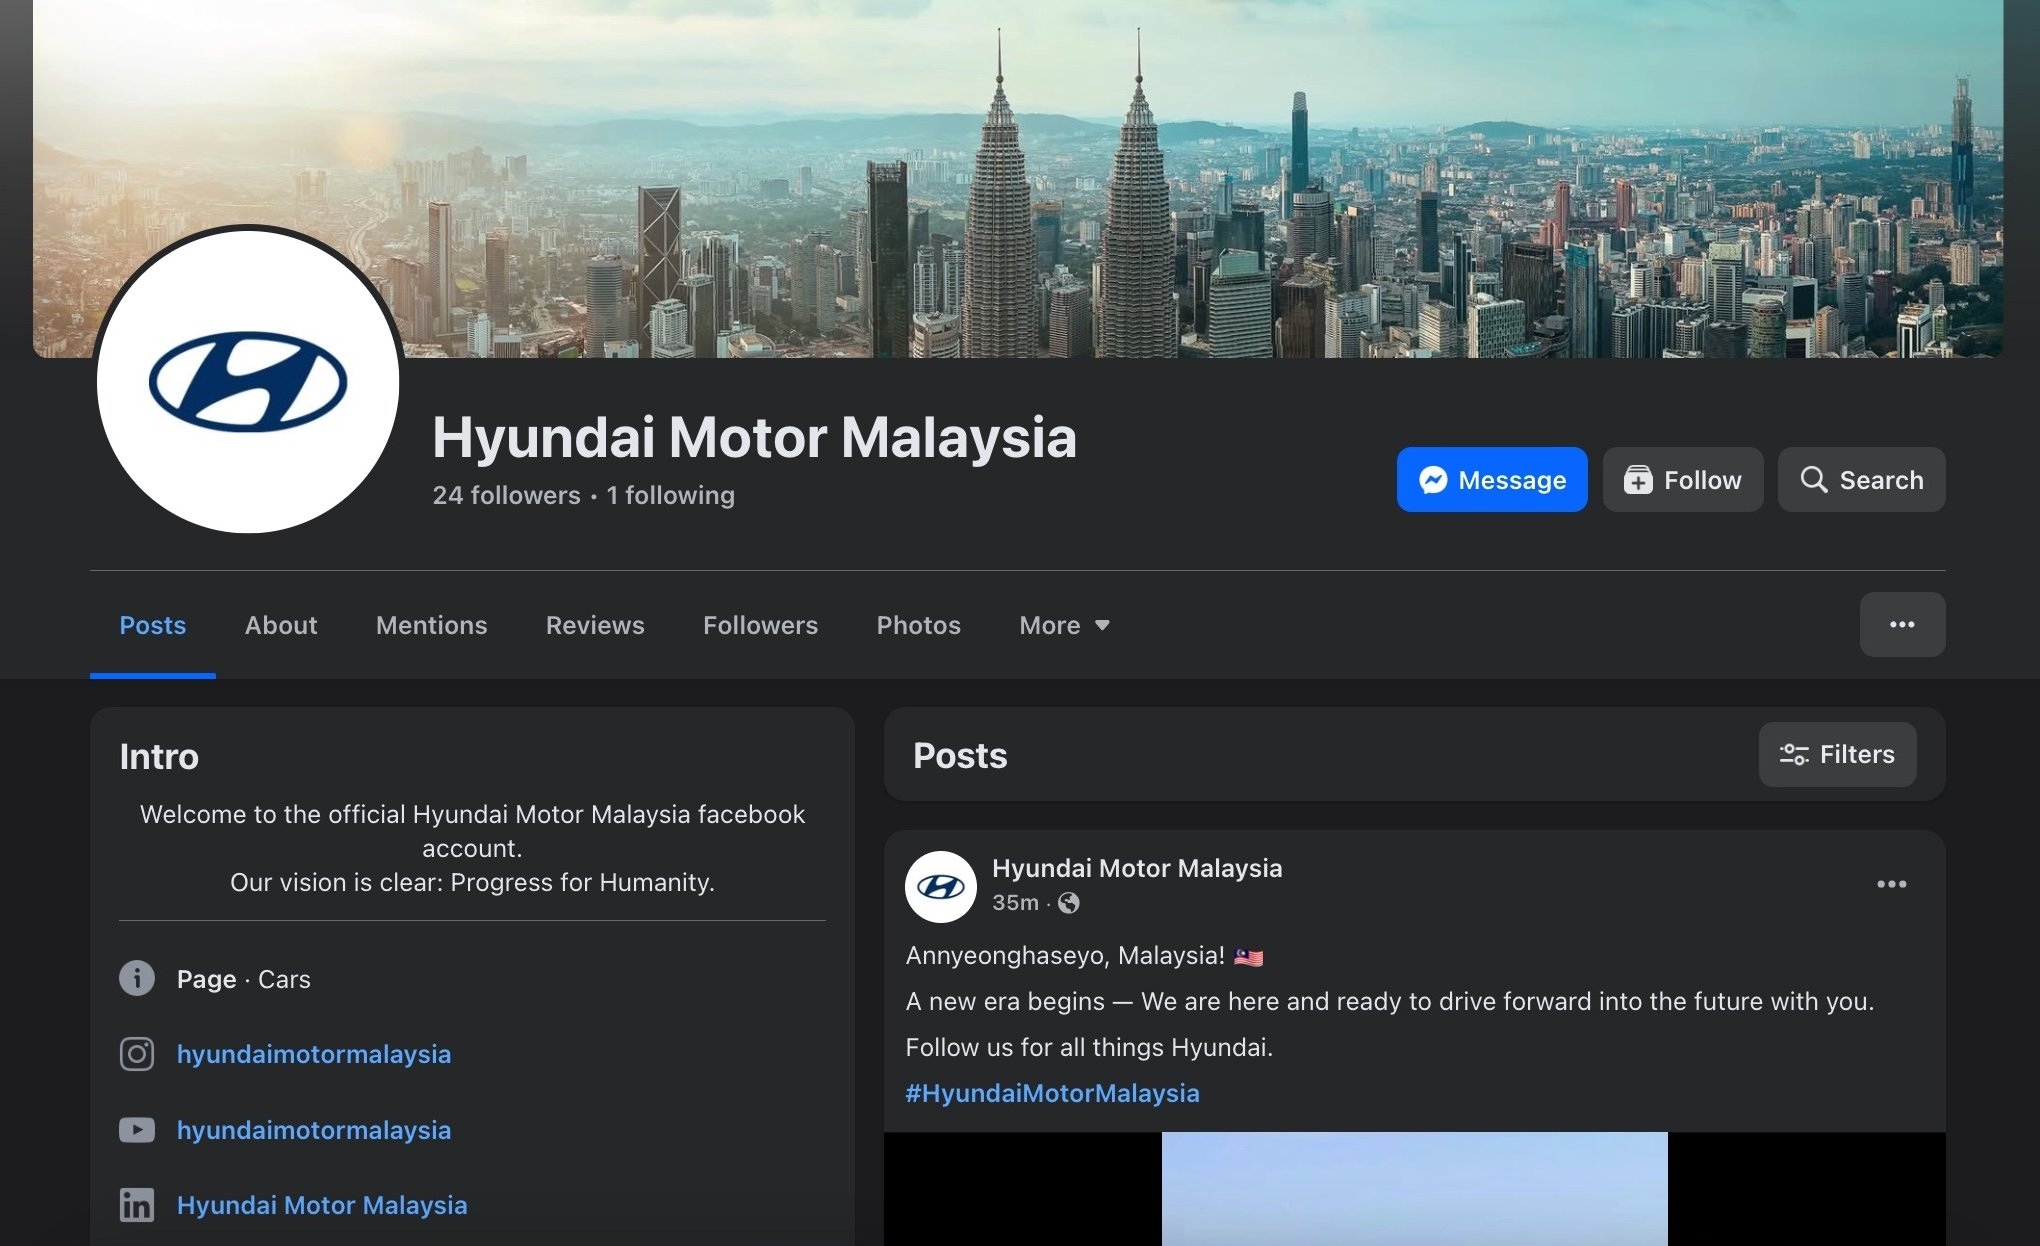Switch to the About tab
The width and height of the screenshot is (2040, 1246).
pos(281,625)
